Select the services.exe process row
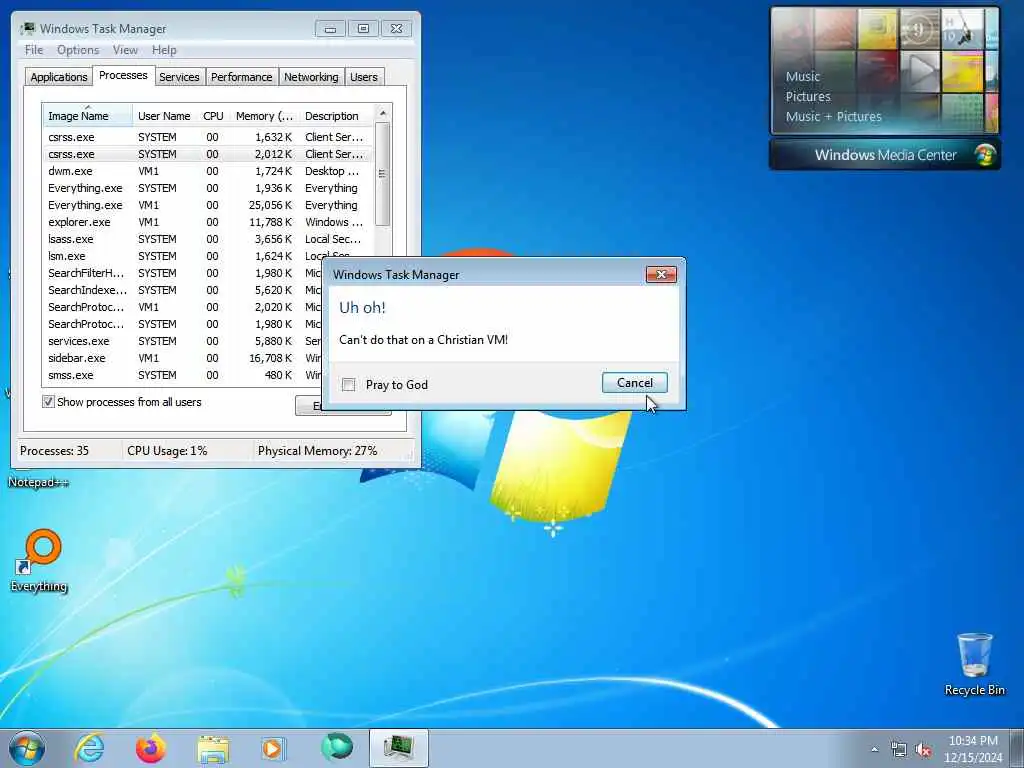 [x=183, y=341]
